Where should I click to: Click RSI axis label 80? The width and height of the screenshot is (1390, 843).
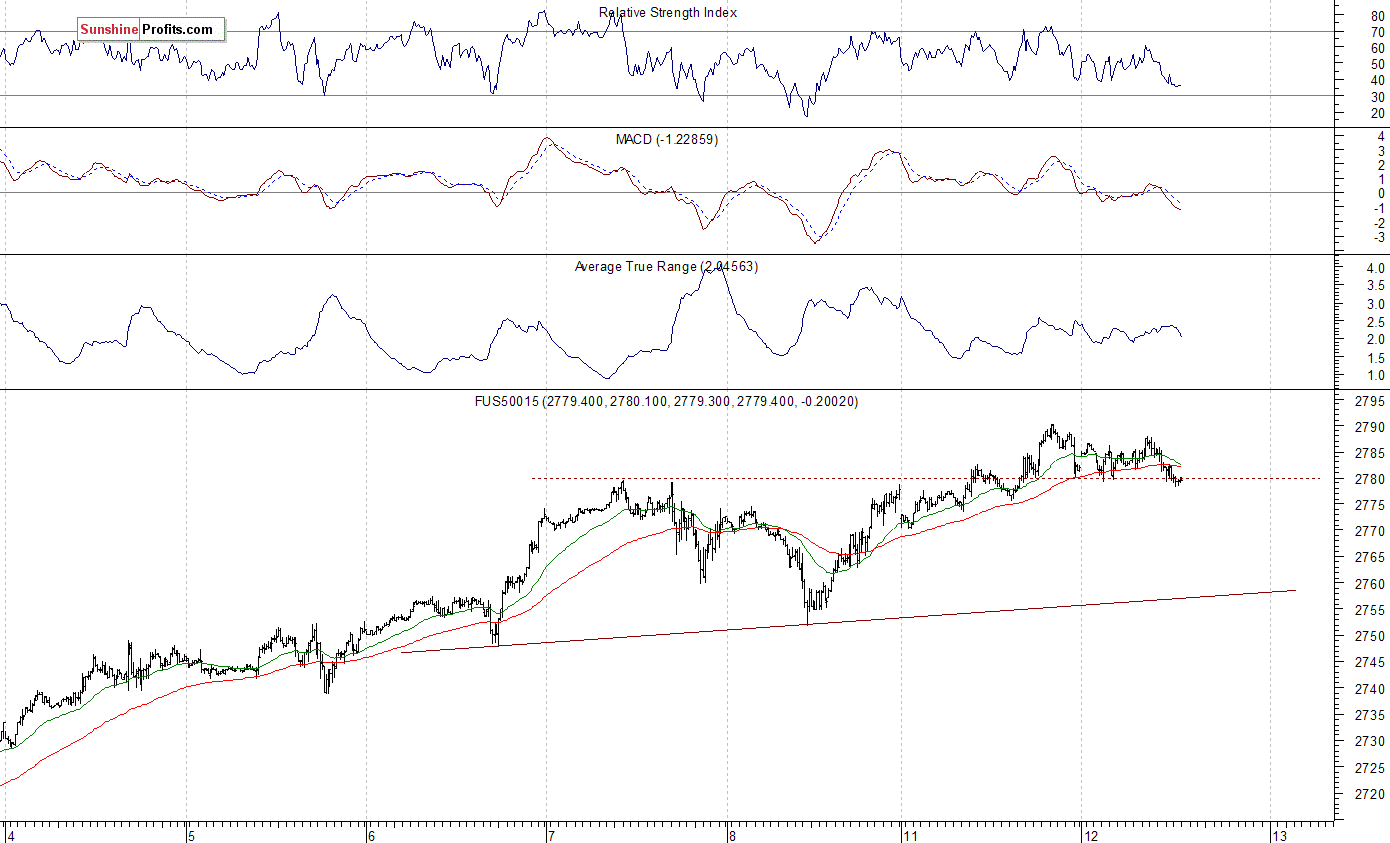click(x=1377, y=15)
